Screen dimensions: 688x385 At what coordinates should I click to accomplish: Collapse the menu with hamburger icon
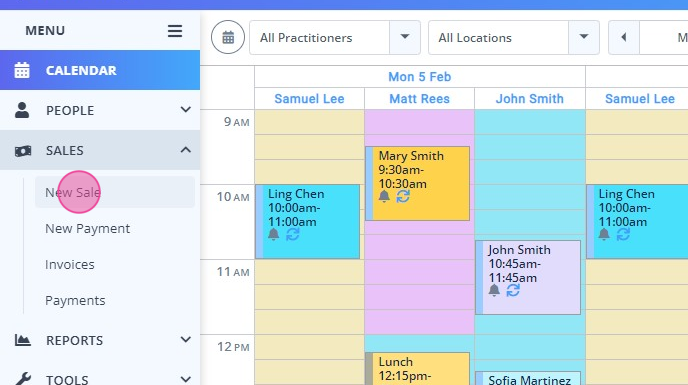[x=175, y=31]
